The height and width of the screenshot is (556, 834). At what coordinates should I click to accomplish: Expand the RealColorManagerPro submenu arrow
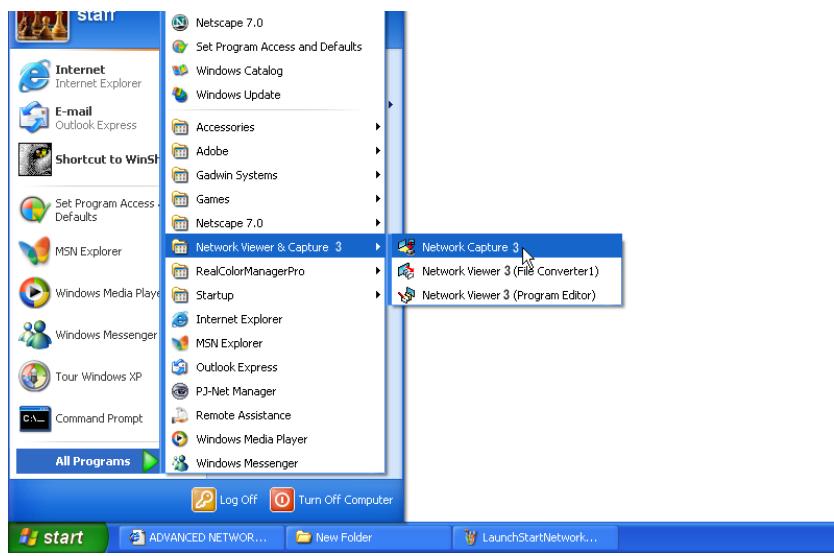[x=378, y=271]
